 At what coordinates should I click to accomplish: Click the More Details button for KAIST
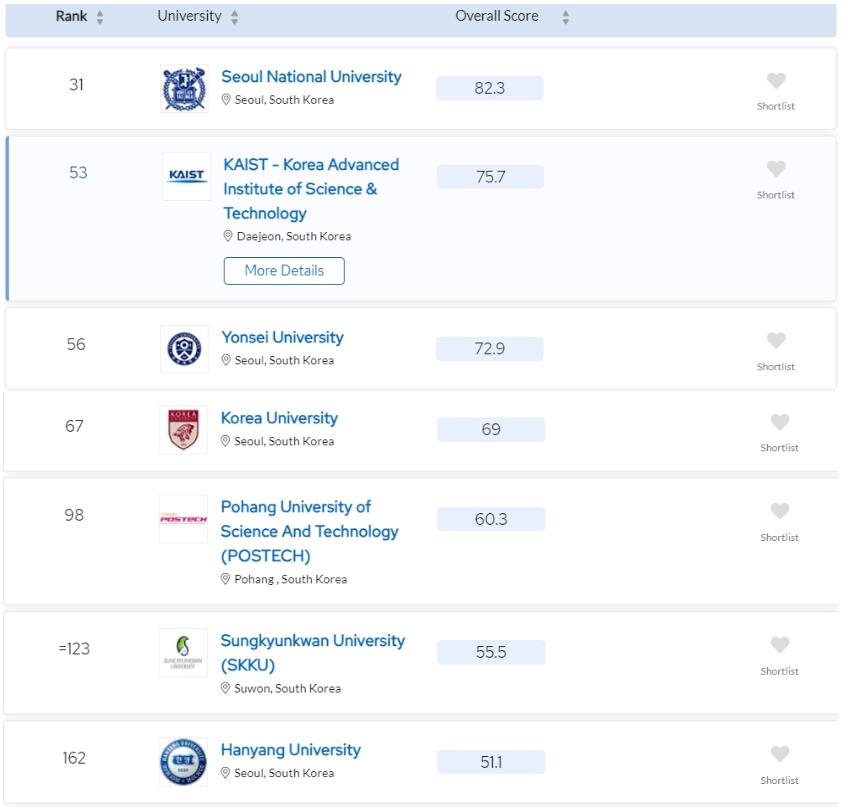point(284,271)
